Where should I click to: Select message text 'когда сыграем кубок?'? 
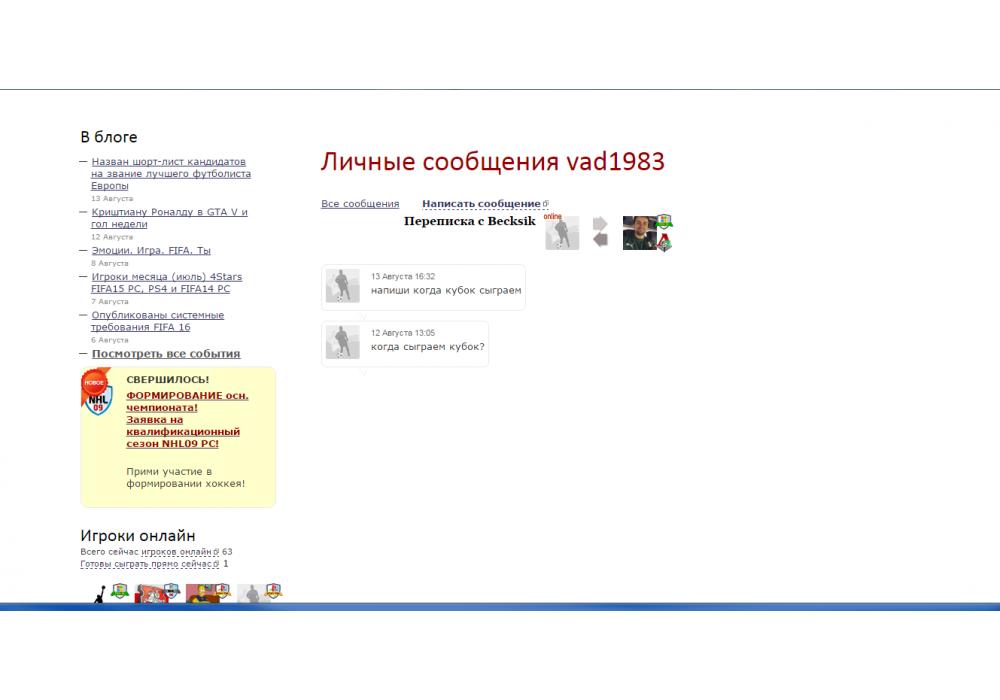[x=427, y=347]
